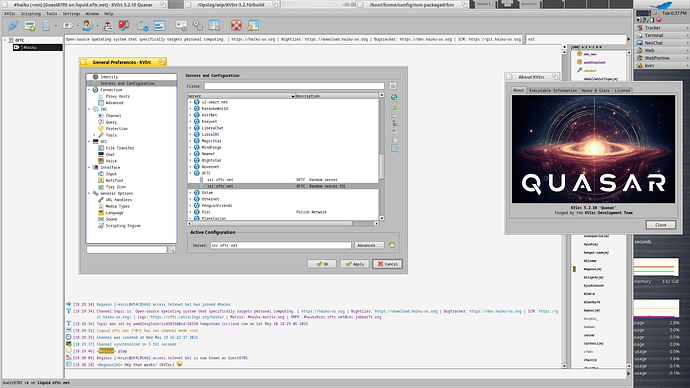Open new IRC context toolbar icon
The image size is (690, 388).
point(29,26)
